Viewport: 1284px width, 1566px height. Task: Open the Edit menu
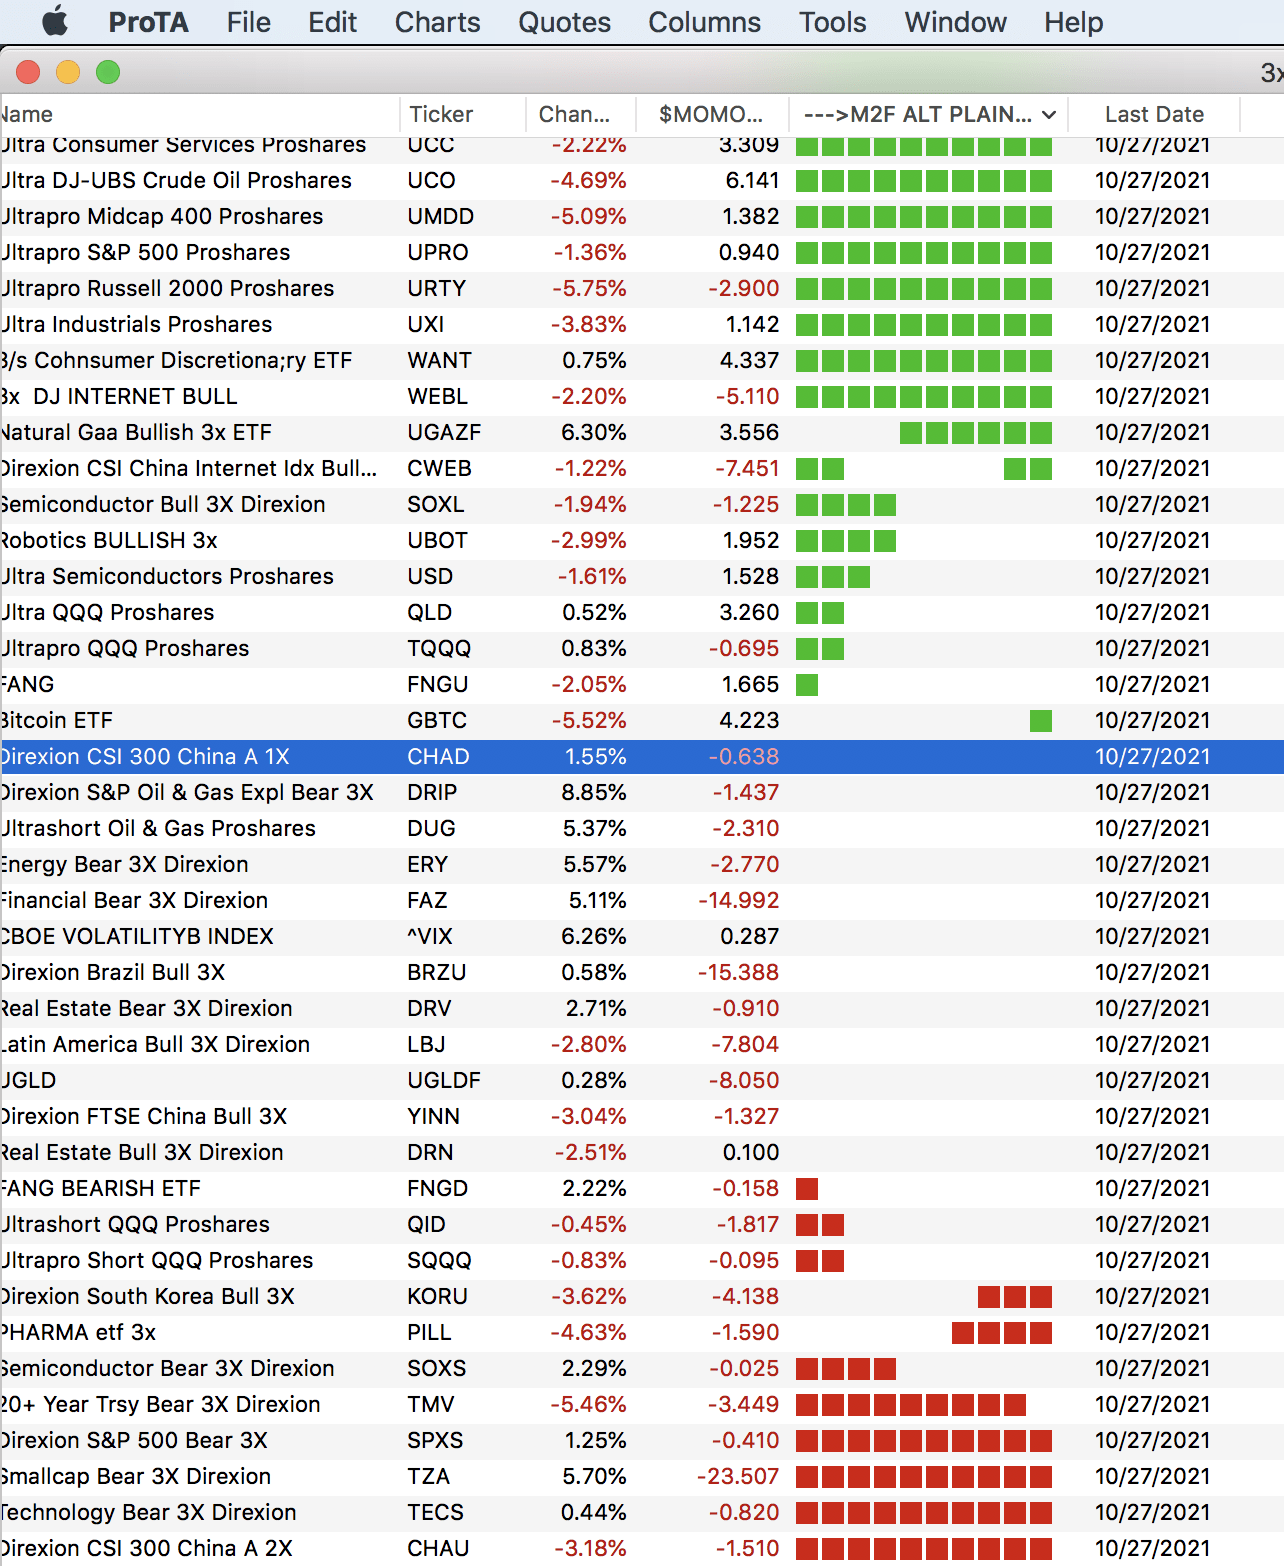[332, 22]
